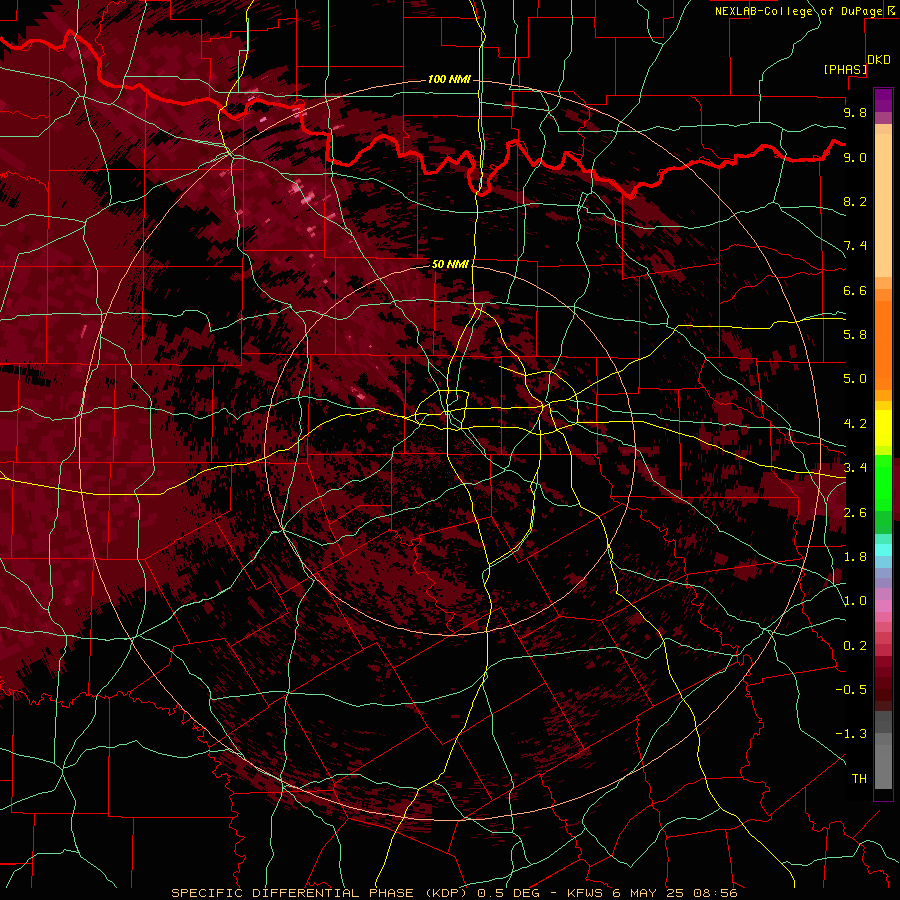
Task: Click the 5.8 scale value
Action: [x=855, y=335]
